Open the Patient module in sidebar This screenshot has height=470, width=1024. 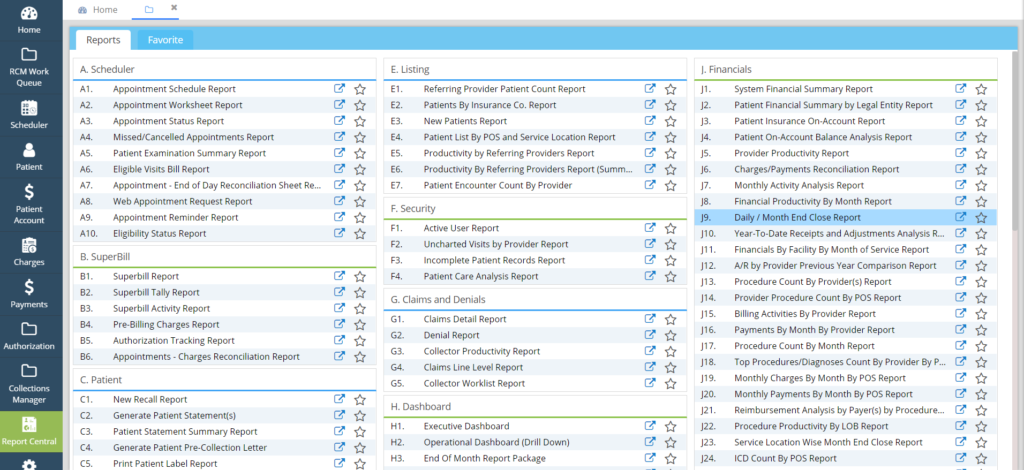29,157
